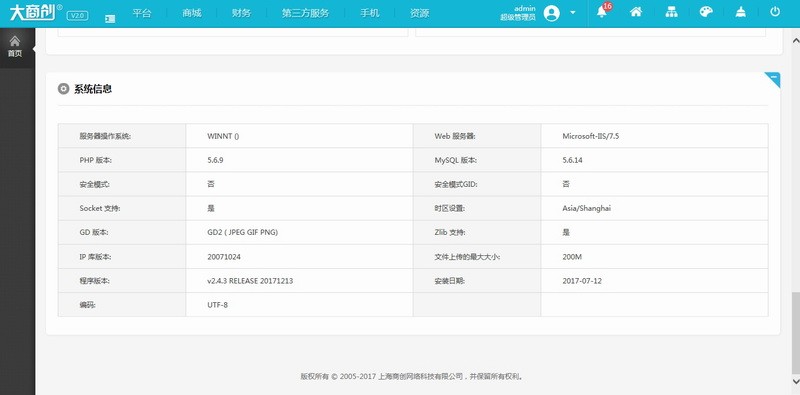Click the page scrollbar down arrow

click(795, 381)
